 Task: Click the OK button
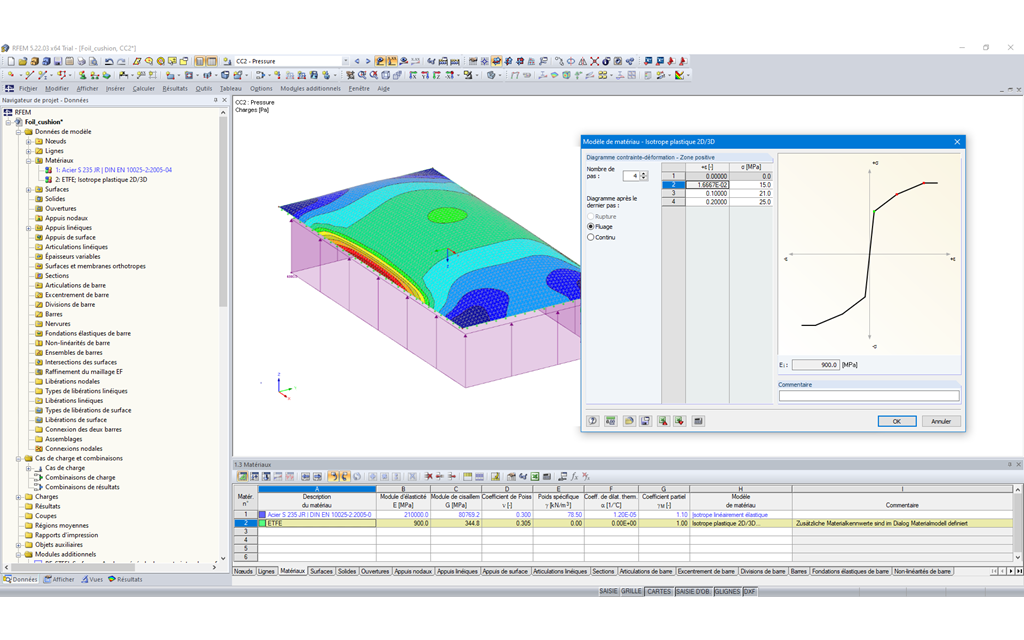[897, 421]
